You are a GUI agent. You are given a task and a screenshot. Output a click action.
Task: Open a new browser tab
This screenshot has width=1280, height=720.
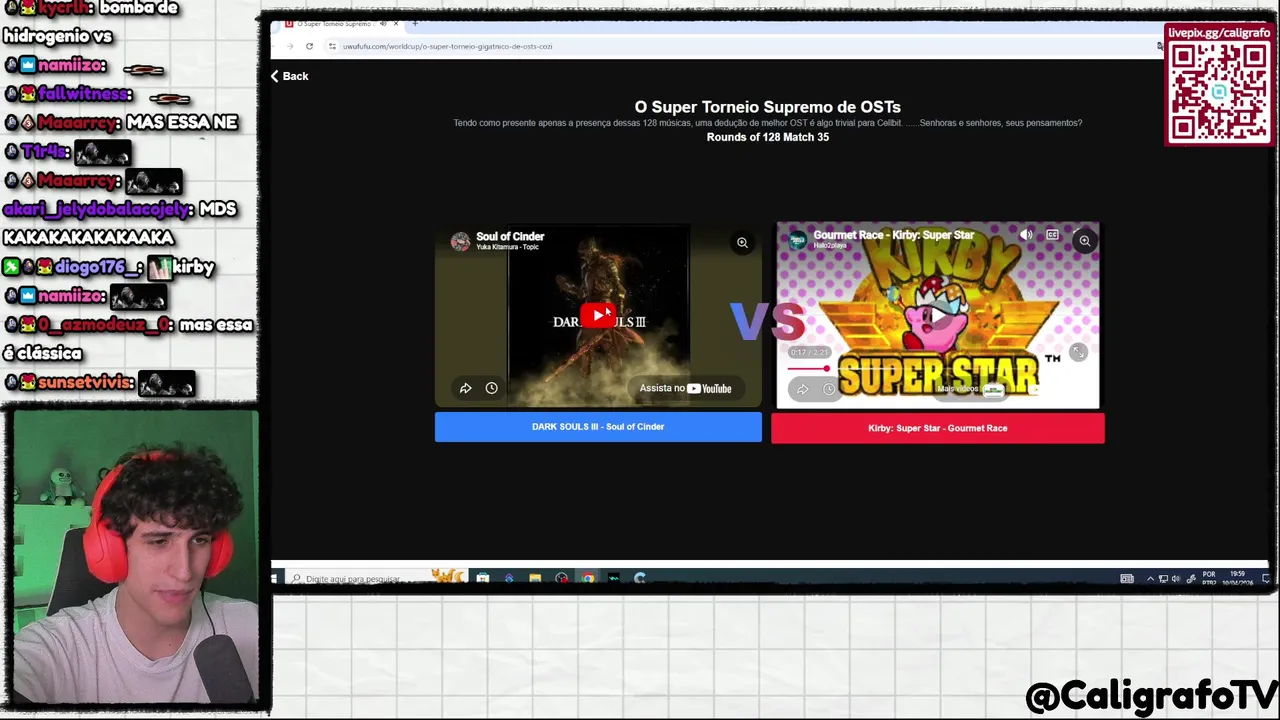tap(415, 23)
